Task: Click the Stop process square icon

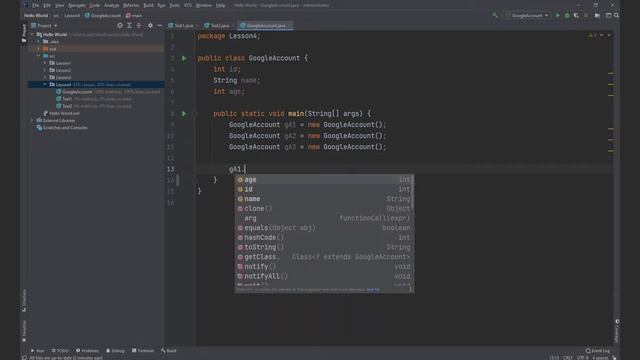Action: tap(586, 16)
